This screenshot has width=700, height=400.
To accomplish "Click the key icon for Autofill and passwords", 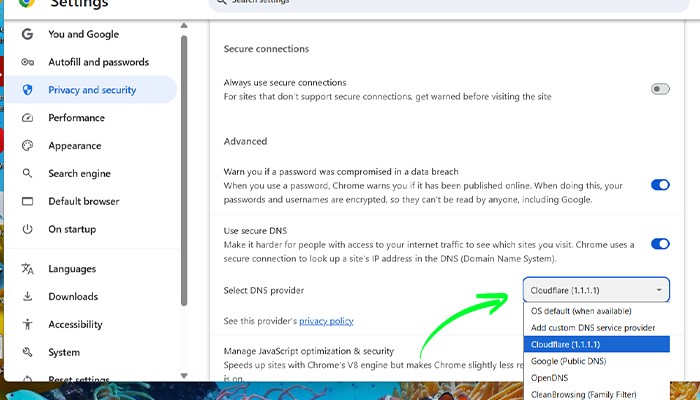I will point(27,62).
